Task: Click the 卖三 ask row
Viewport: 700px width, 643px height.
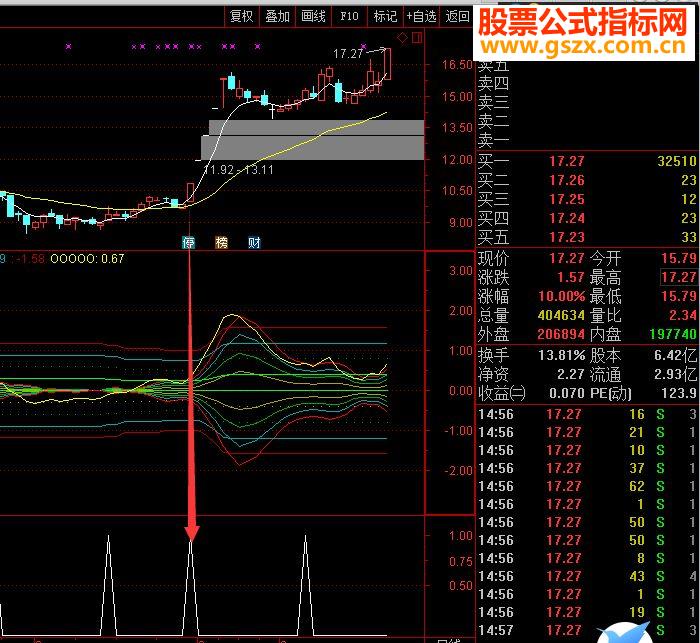Action: (587, 102)
